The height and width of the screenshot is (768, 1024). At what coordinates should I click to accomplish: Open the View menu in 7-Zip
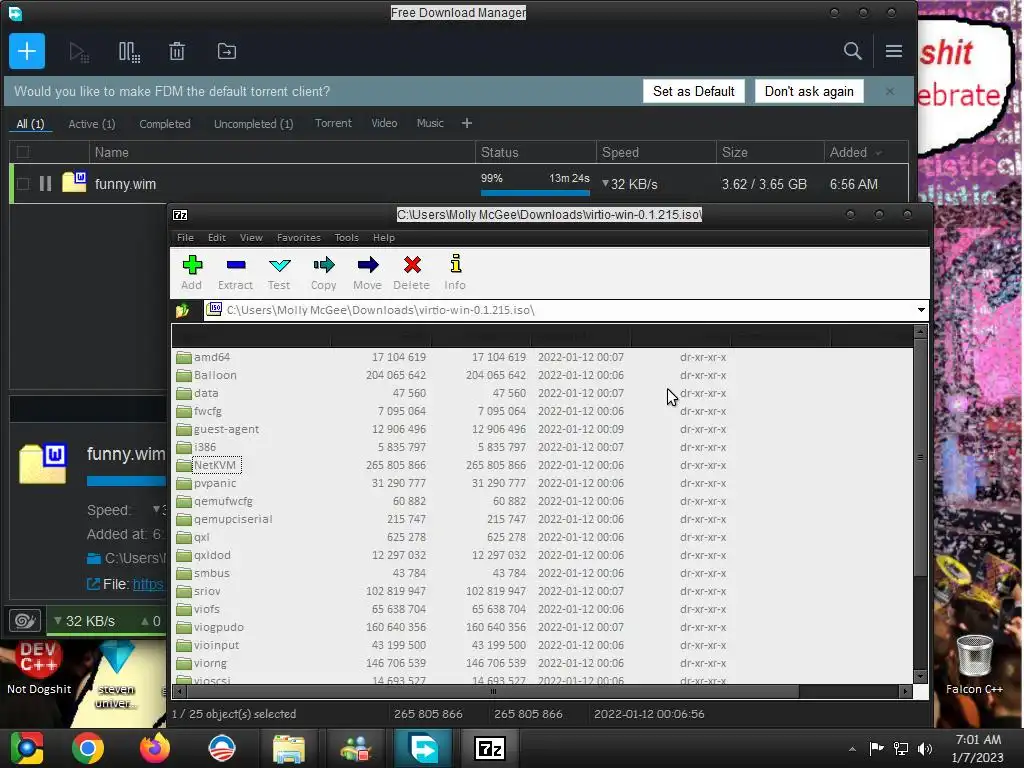pos(251,238)
